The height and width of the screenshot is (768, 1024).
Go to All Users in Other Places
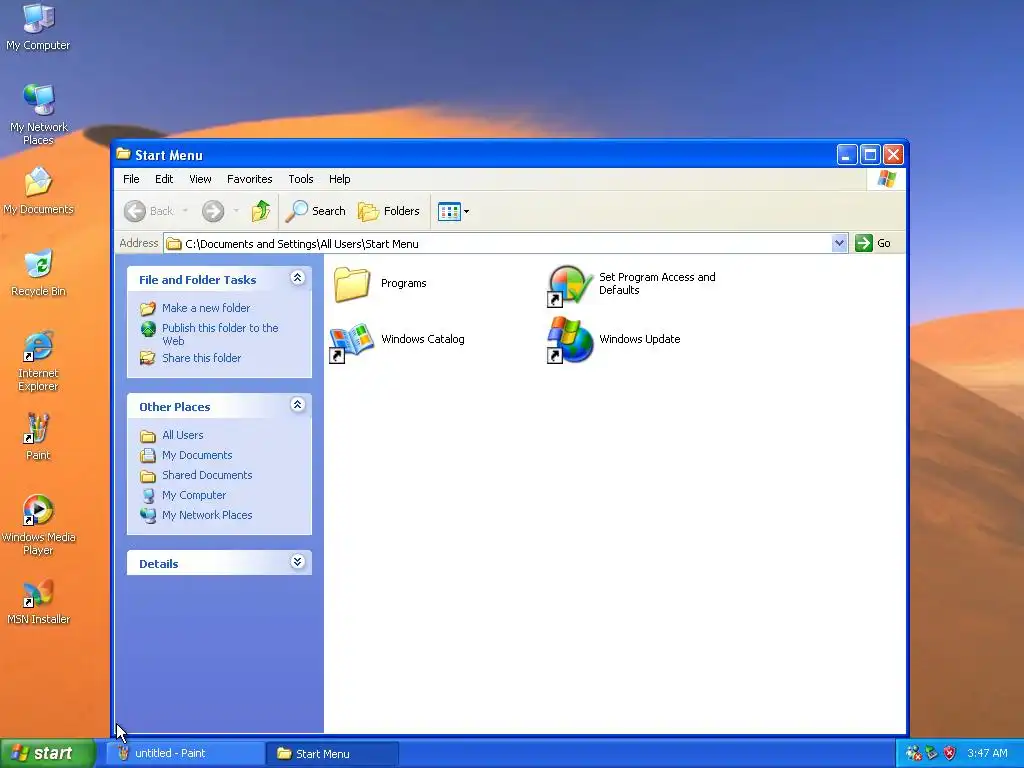coord(182,435)
